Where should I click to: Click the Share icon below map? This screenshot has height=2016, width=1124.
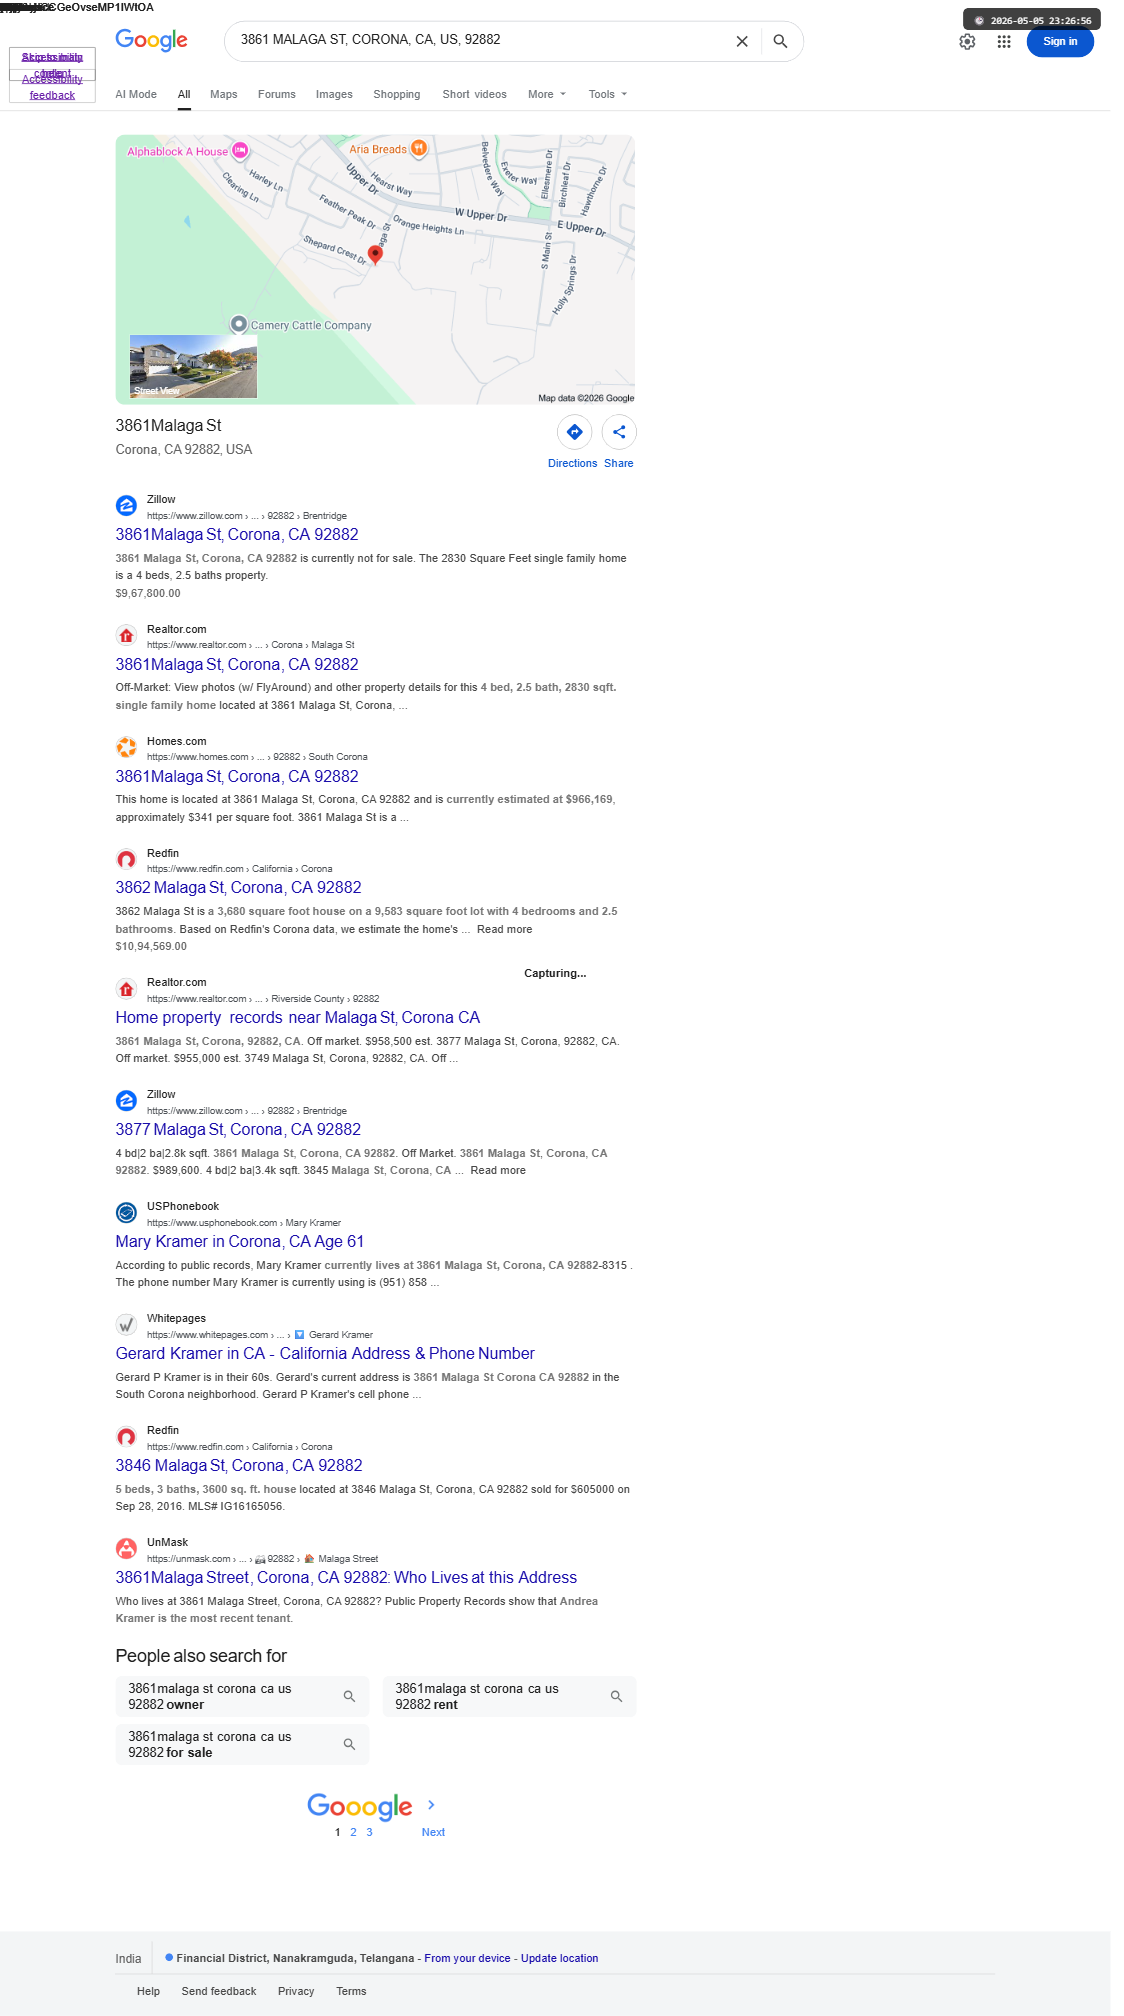click(619, 432)
